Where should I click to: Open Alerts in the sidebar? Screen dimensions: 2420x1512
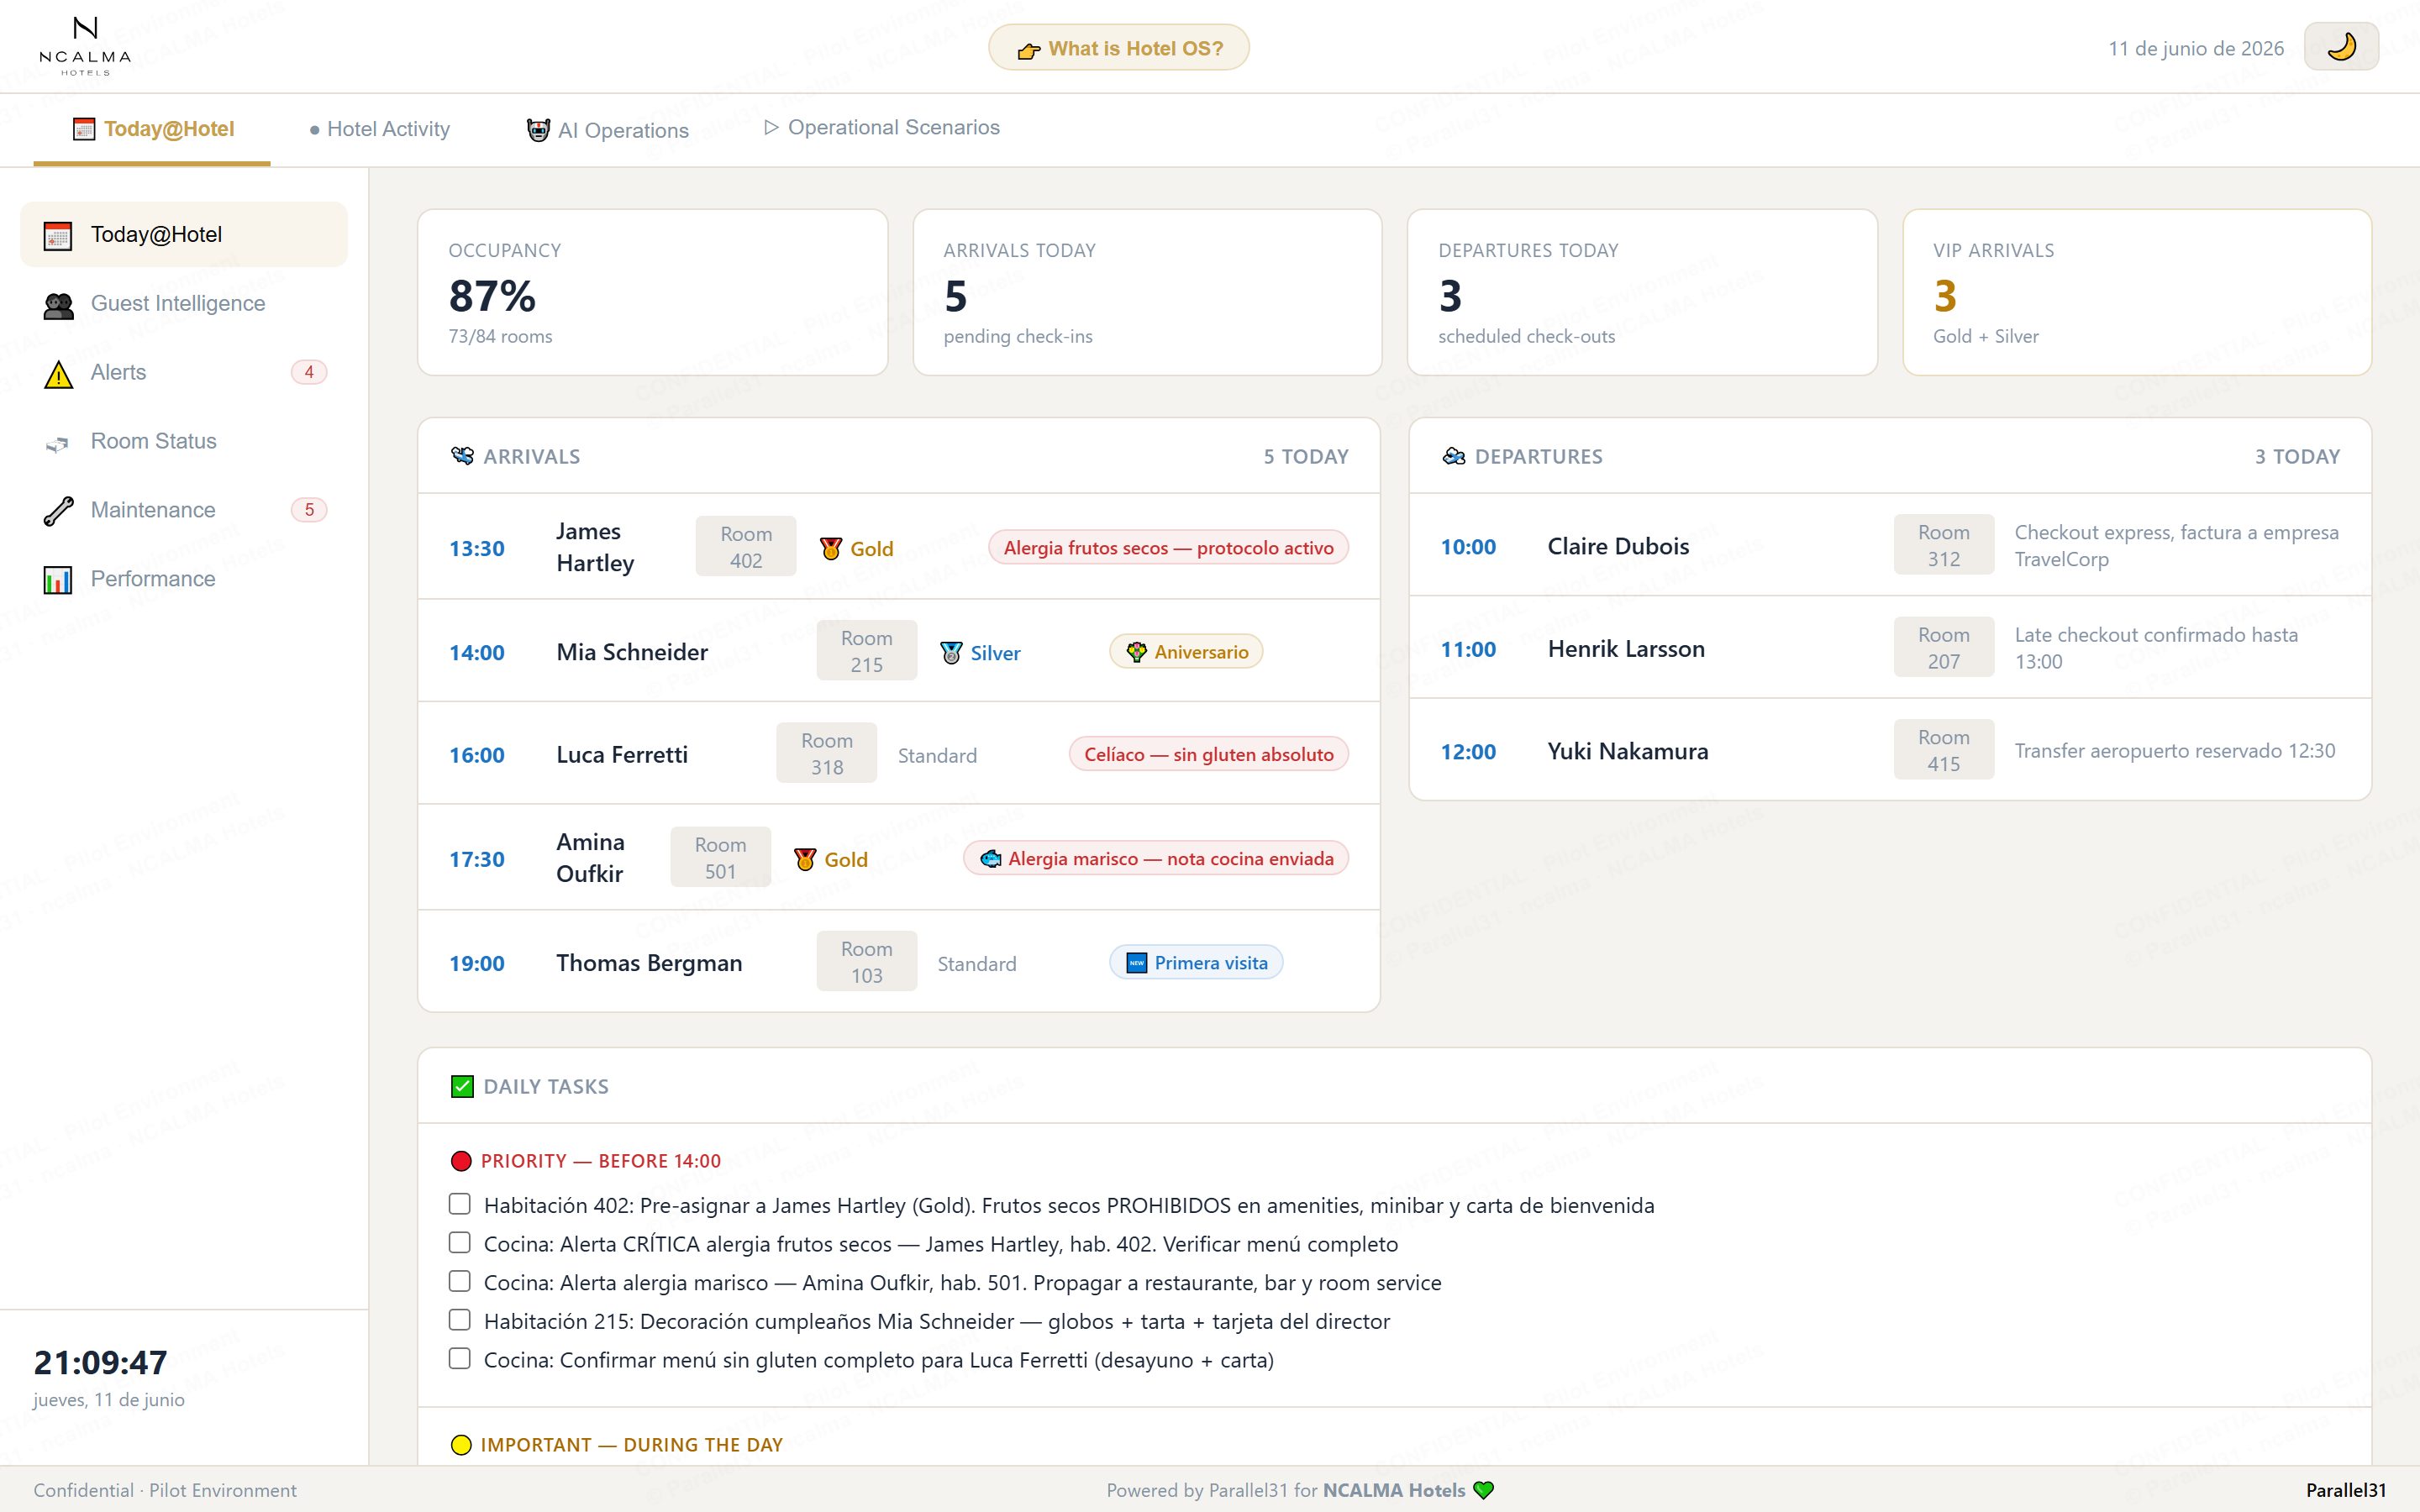click(184, 372)
